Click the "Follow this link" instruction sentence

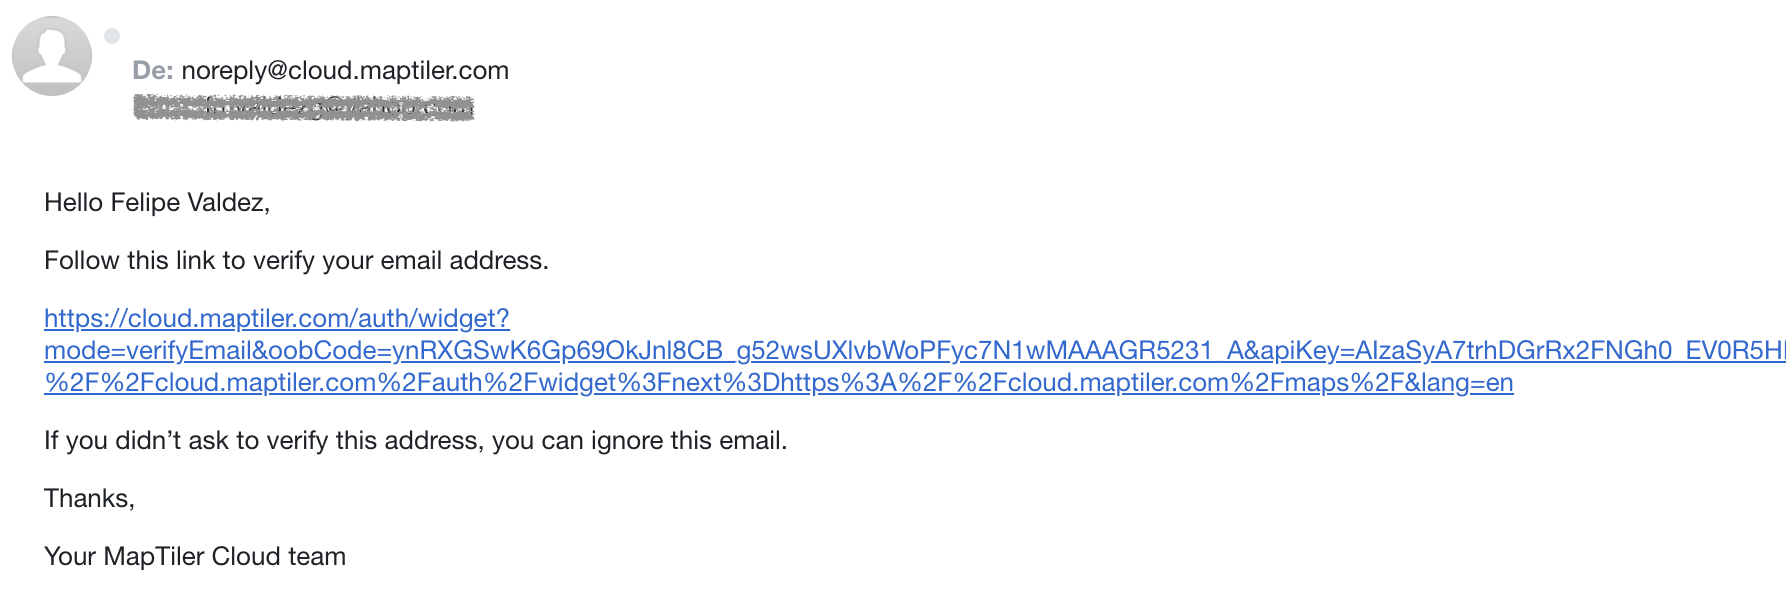296,261
